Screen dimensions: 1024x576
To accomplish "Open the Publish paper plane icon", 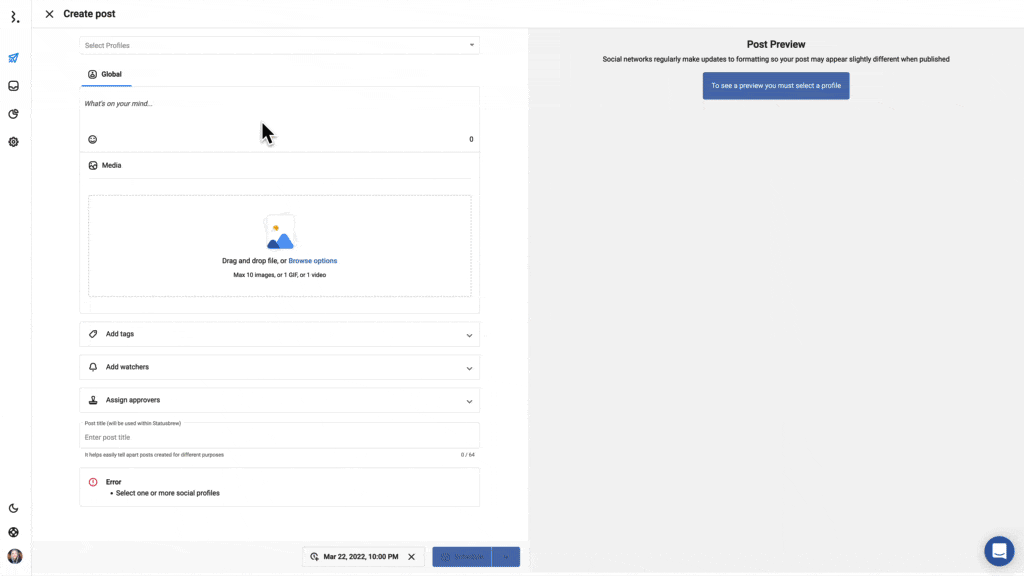I will coord(14,58).
